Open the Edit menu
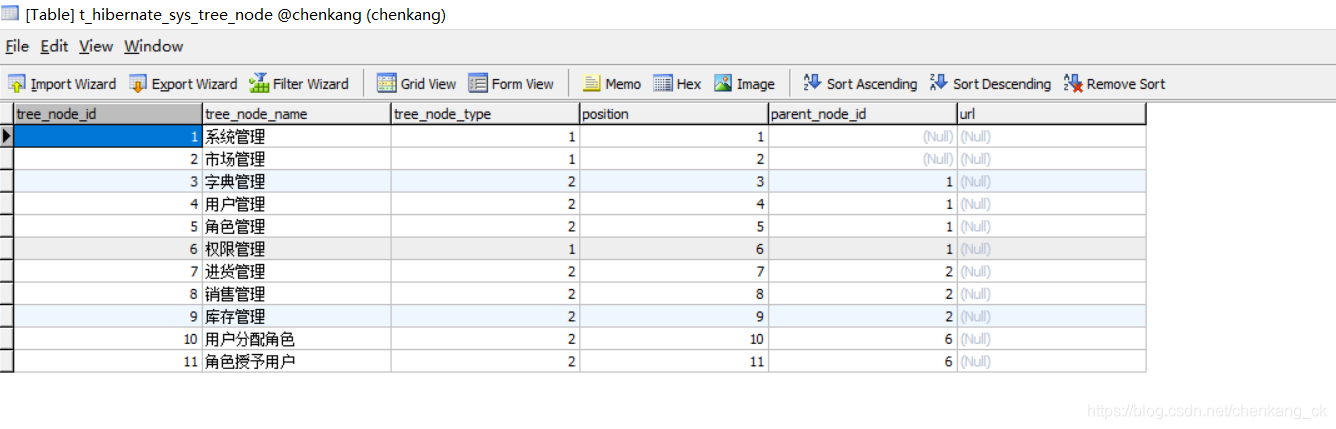Screen dimensions: 1336x429 click(x=54, y=46)
